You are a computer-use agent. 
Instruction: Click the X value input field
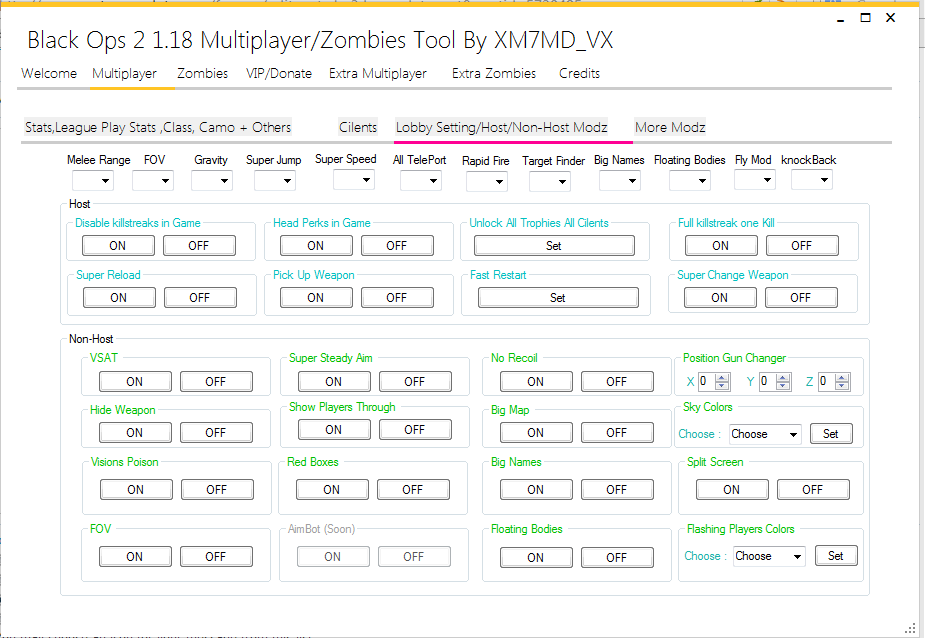[x=706, y=382]
